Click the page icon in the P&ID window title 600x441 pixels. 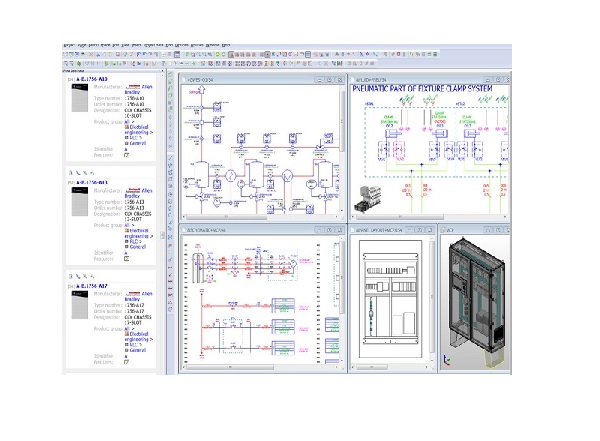(x=185, y=78)
